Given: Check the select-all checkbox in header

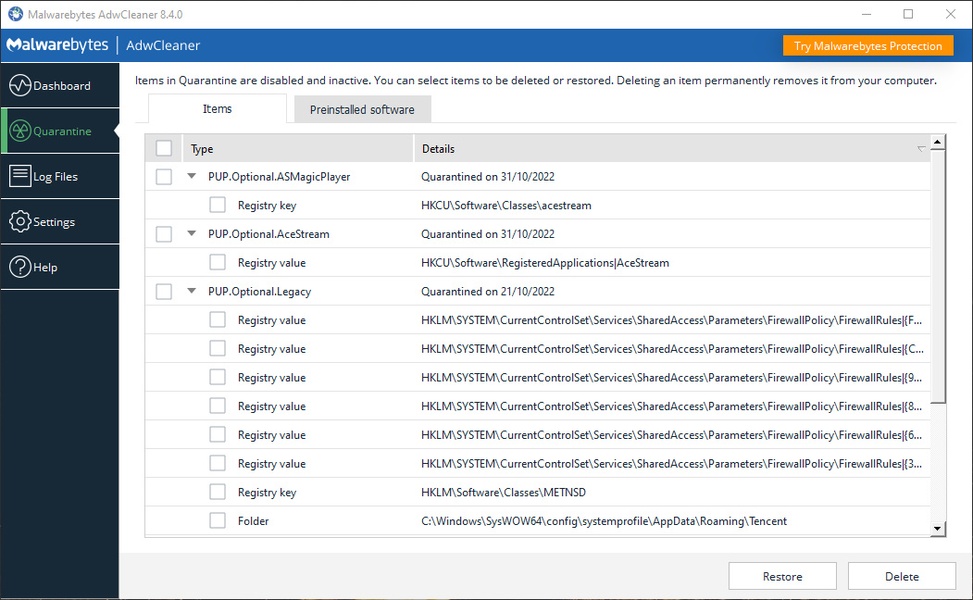Looking at the screenshot, I should pos(164,149).
